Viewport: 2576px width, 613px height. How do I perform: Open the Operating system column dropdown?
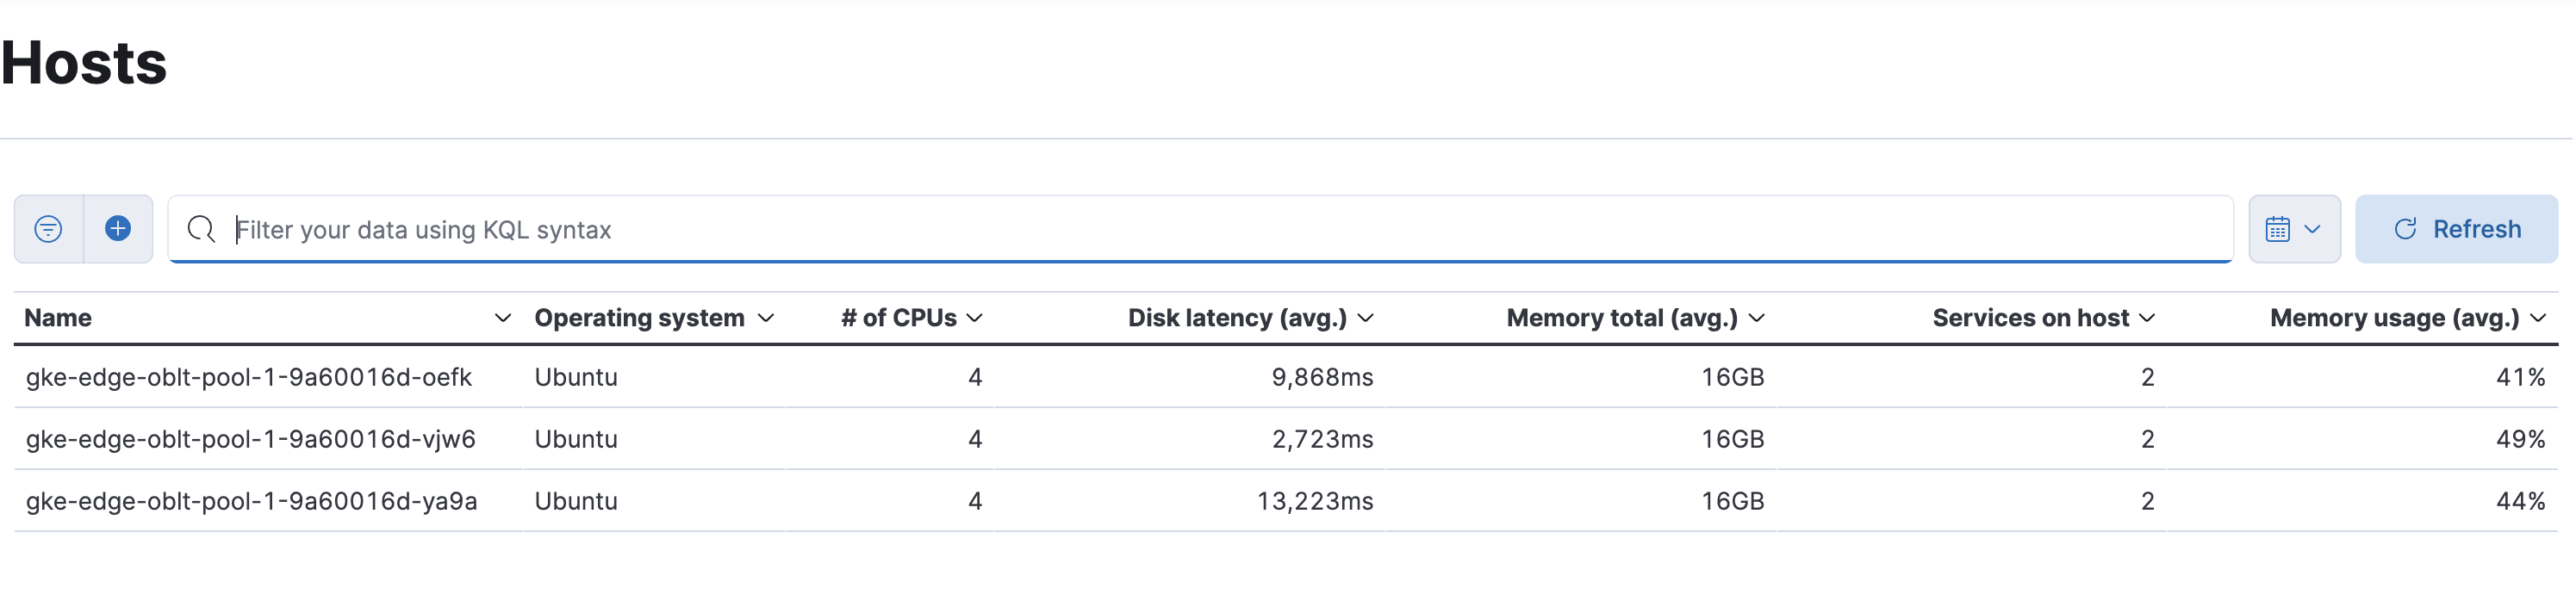point(767,318)
